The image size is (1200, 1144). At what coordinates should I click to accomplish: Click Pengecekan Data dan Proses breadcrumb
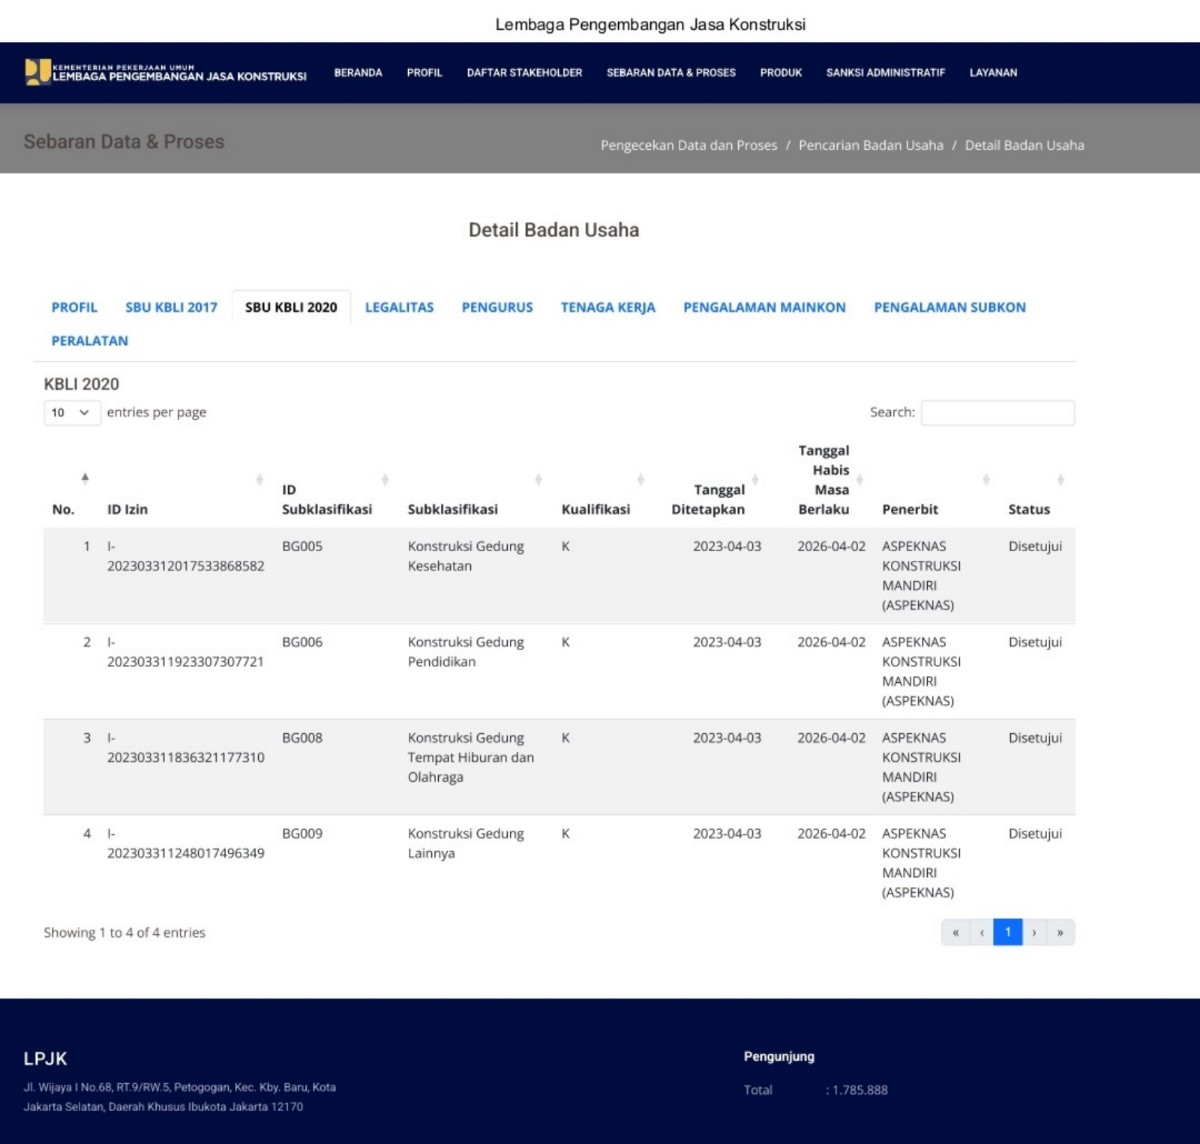coord(688,145)
